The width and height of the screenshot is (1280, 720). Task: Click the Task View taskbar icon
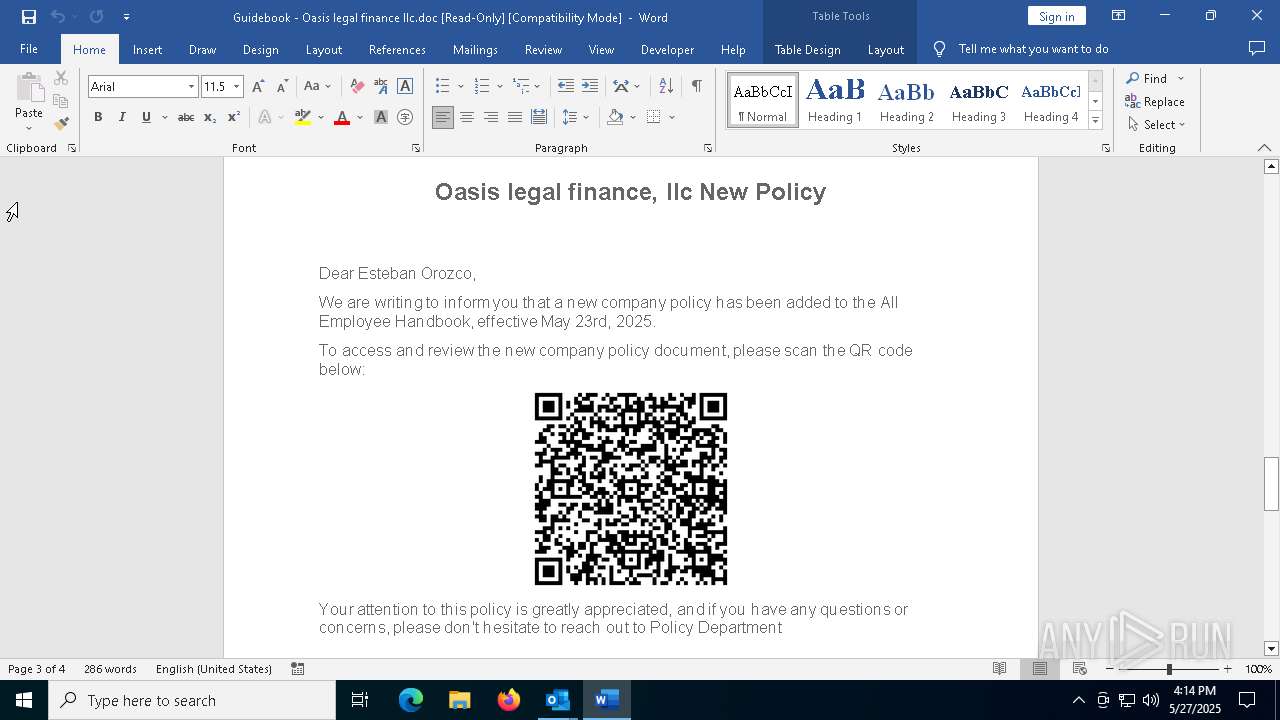(x=360, y=700)
